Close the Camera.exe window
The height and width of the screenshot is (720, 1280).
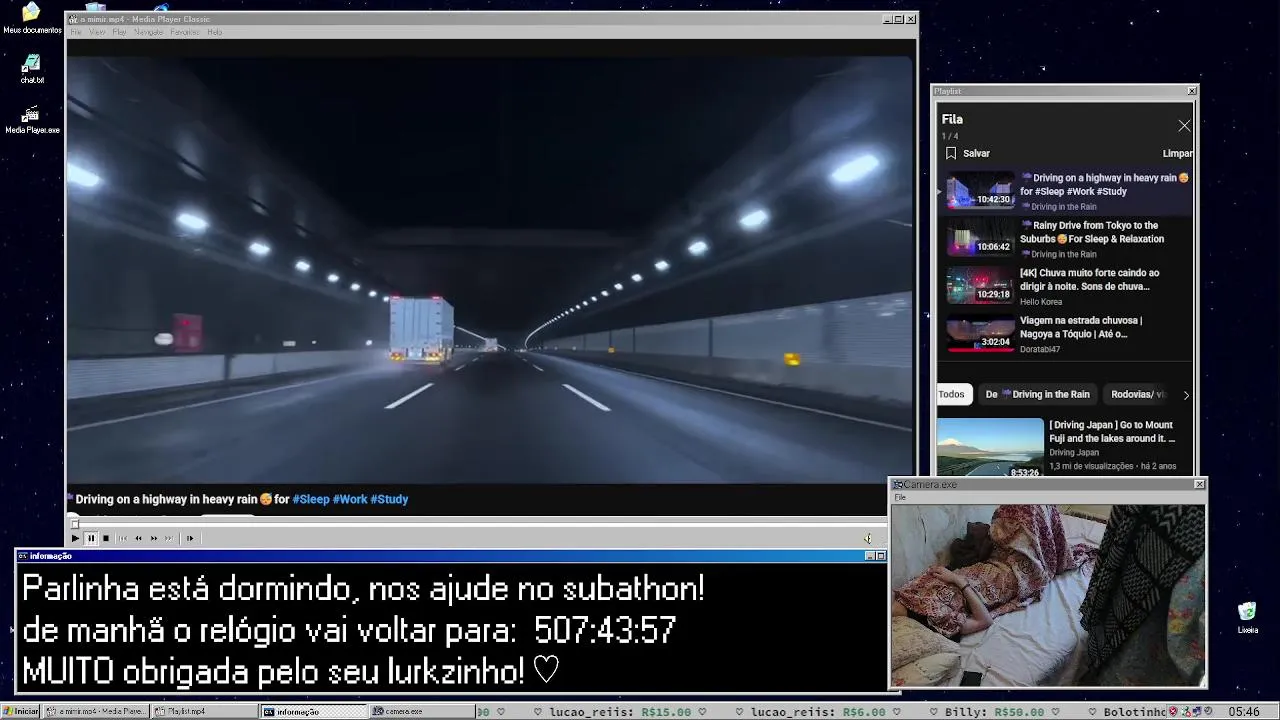pyautogui.click(x=1199, y=484)
